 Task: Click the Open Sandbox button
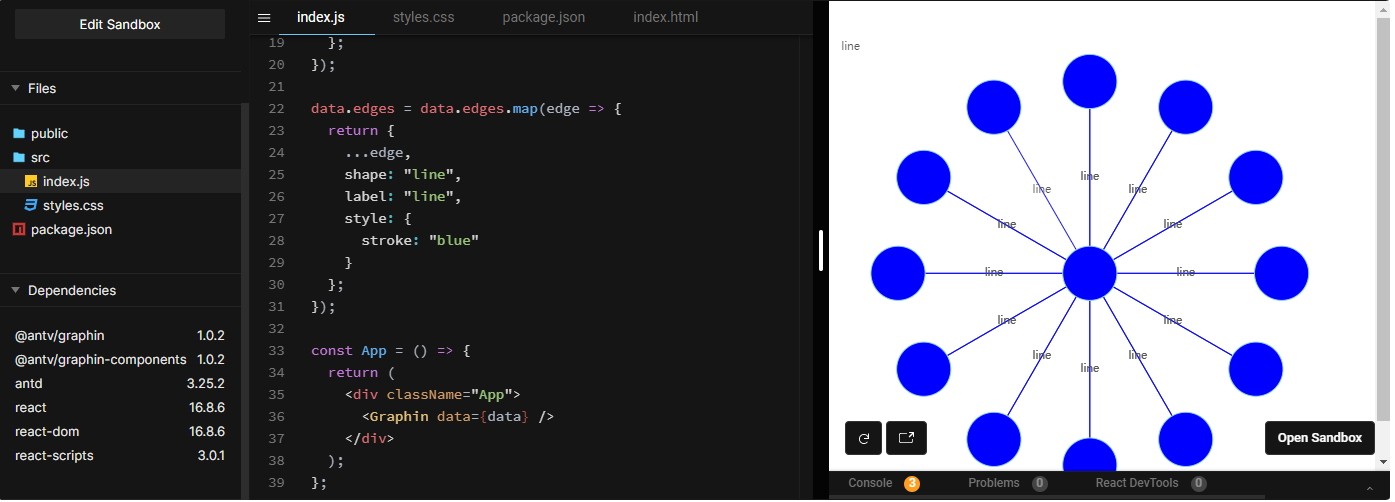tap(1319, 438)
